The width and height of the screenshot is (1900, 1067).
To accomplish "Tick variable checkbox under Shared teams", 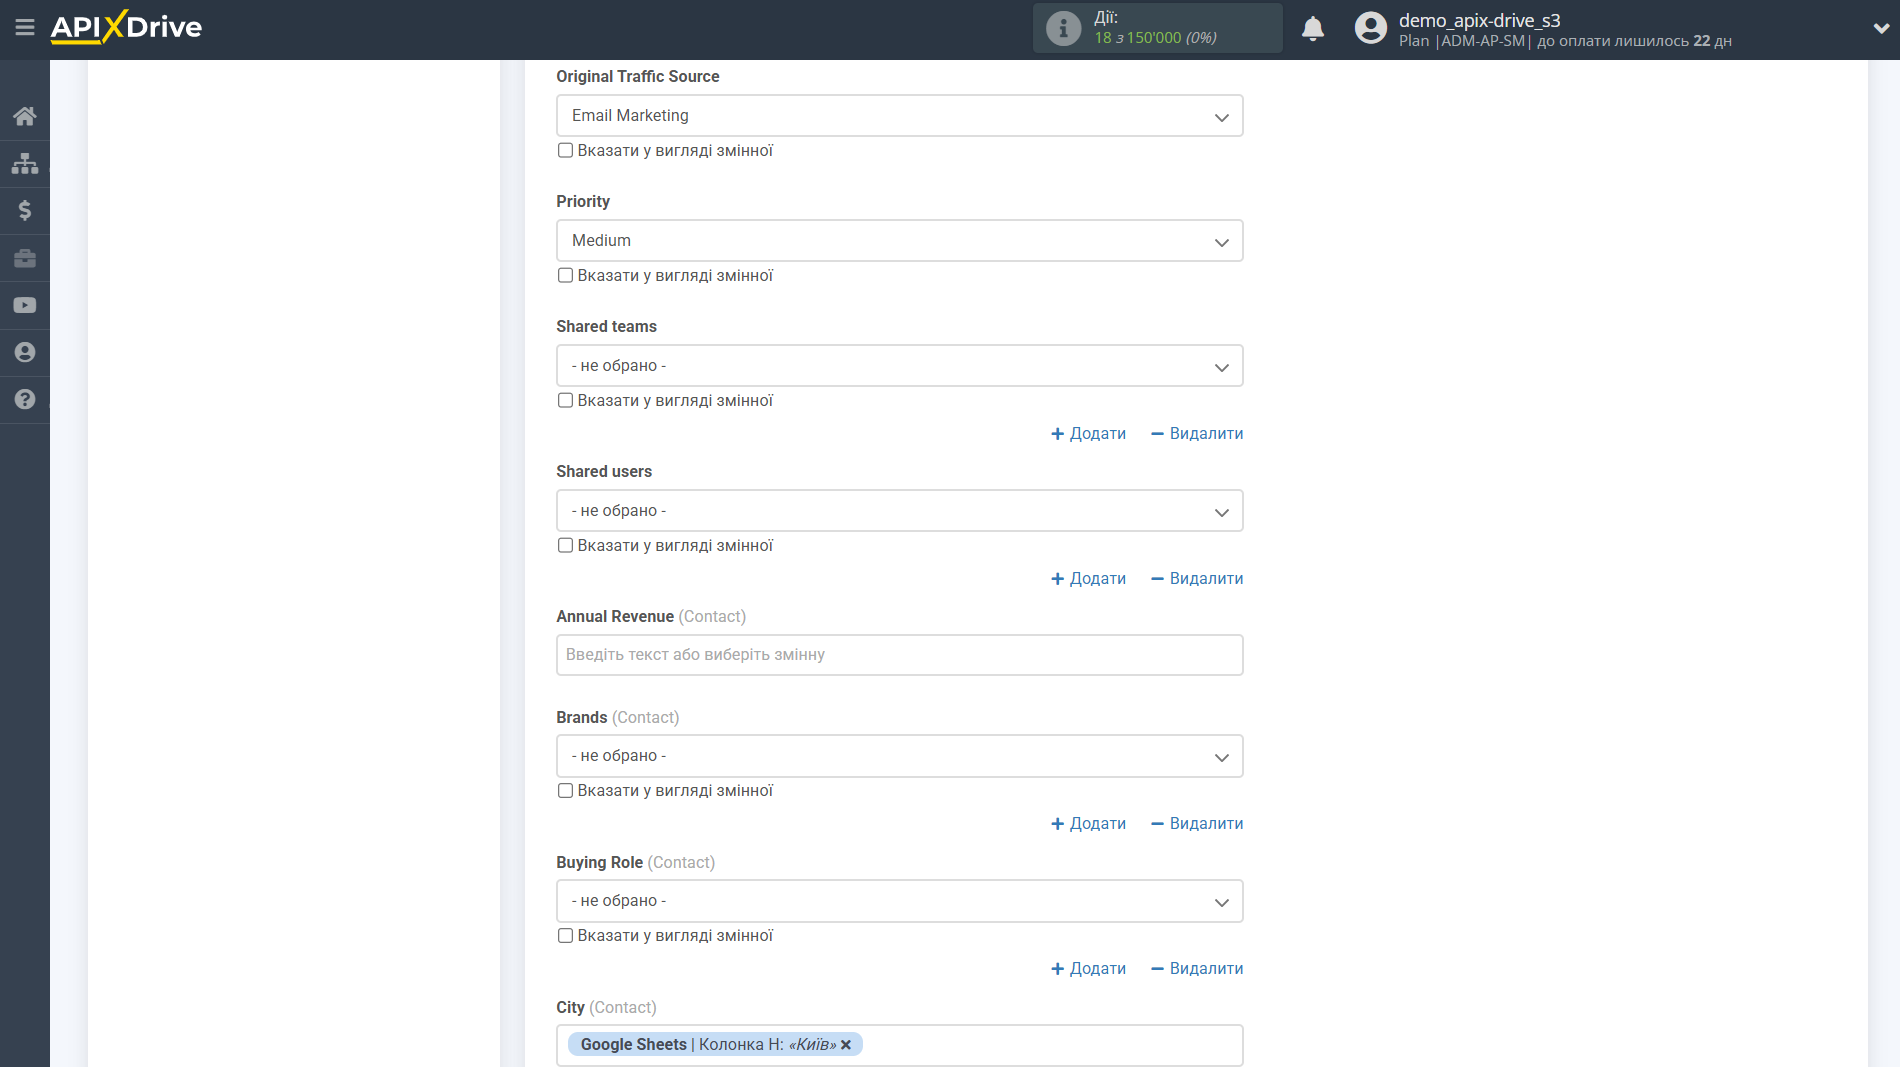I will [x=565, y=401].
